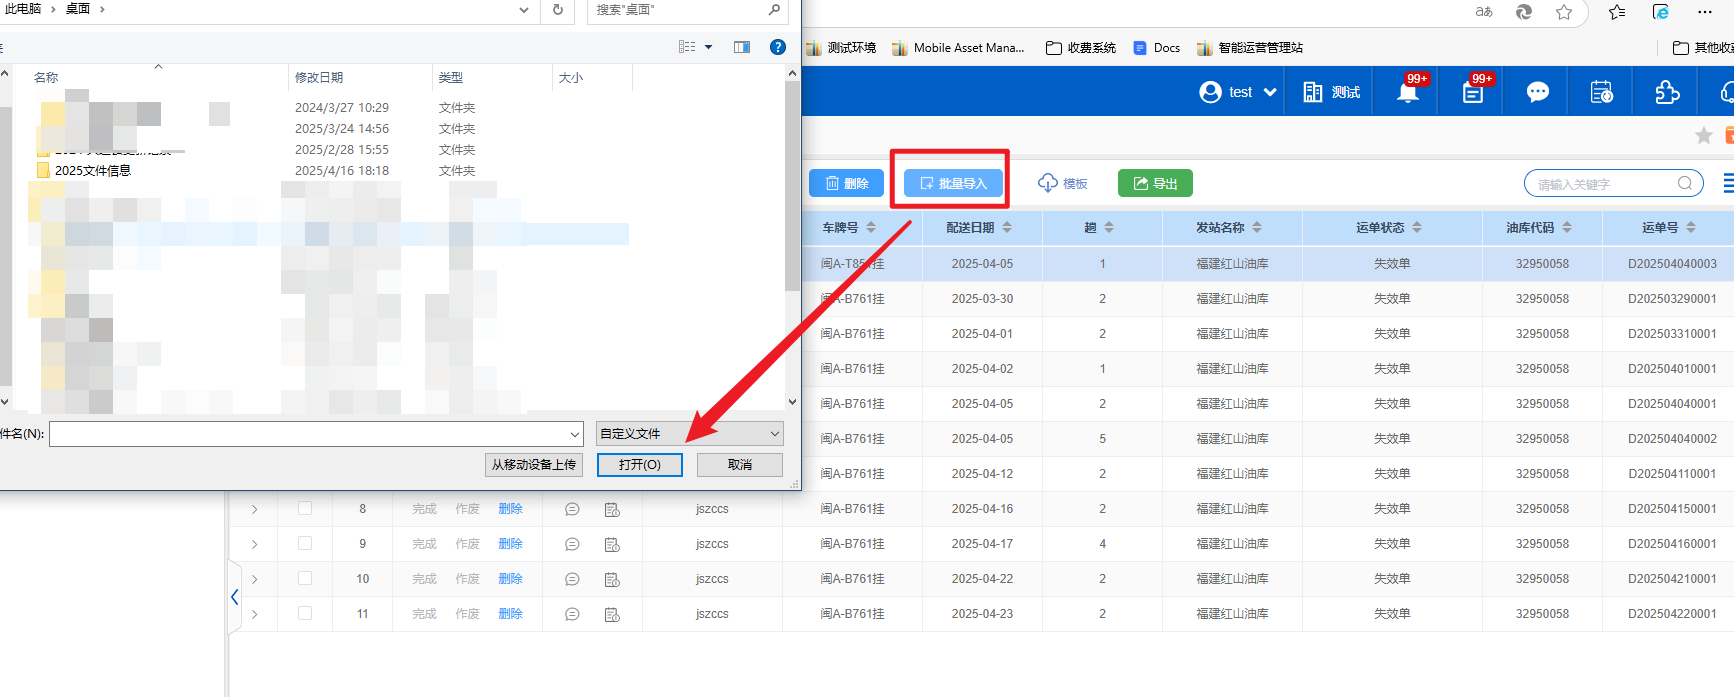Click the calendar detail icon in row 10
This screenshot has width=1734, height=697.
click(612, 579)
